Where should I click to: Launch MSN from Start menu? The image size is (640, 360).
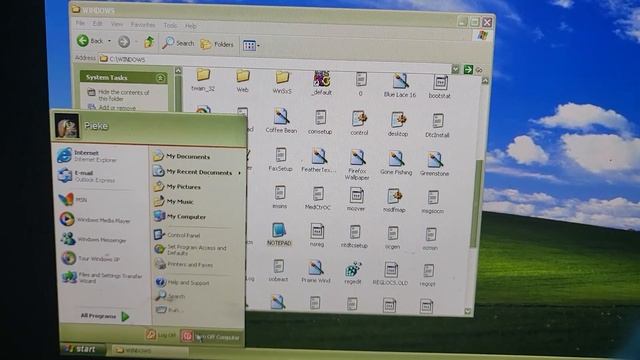73,199
